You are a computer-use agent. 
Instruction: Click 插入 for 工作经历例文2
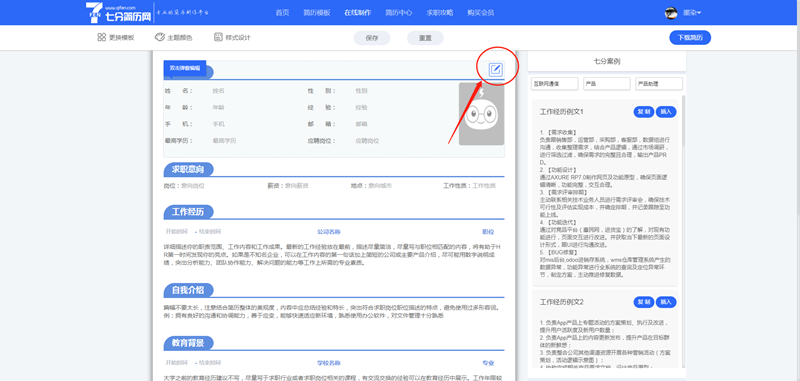pos(666,302)
